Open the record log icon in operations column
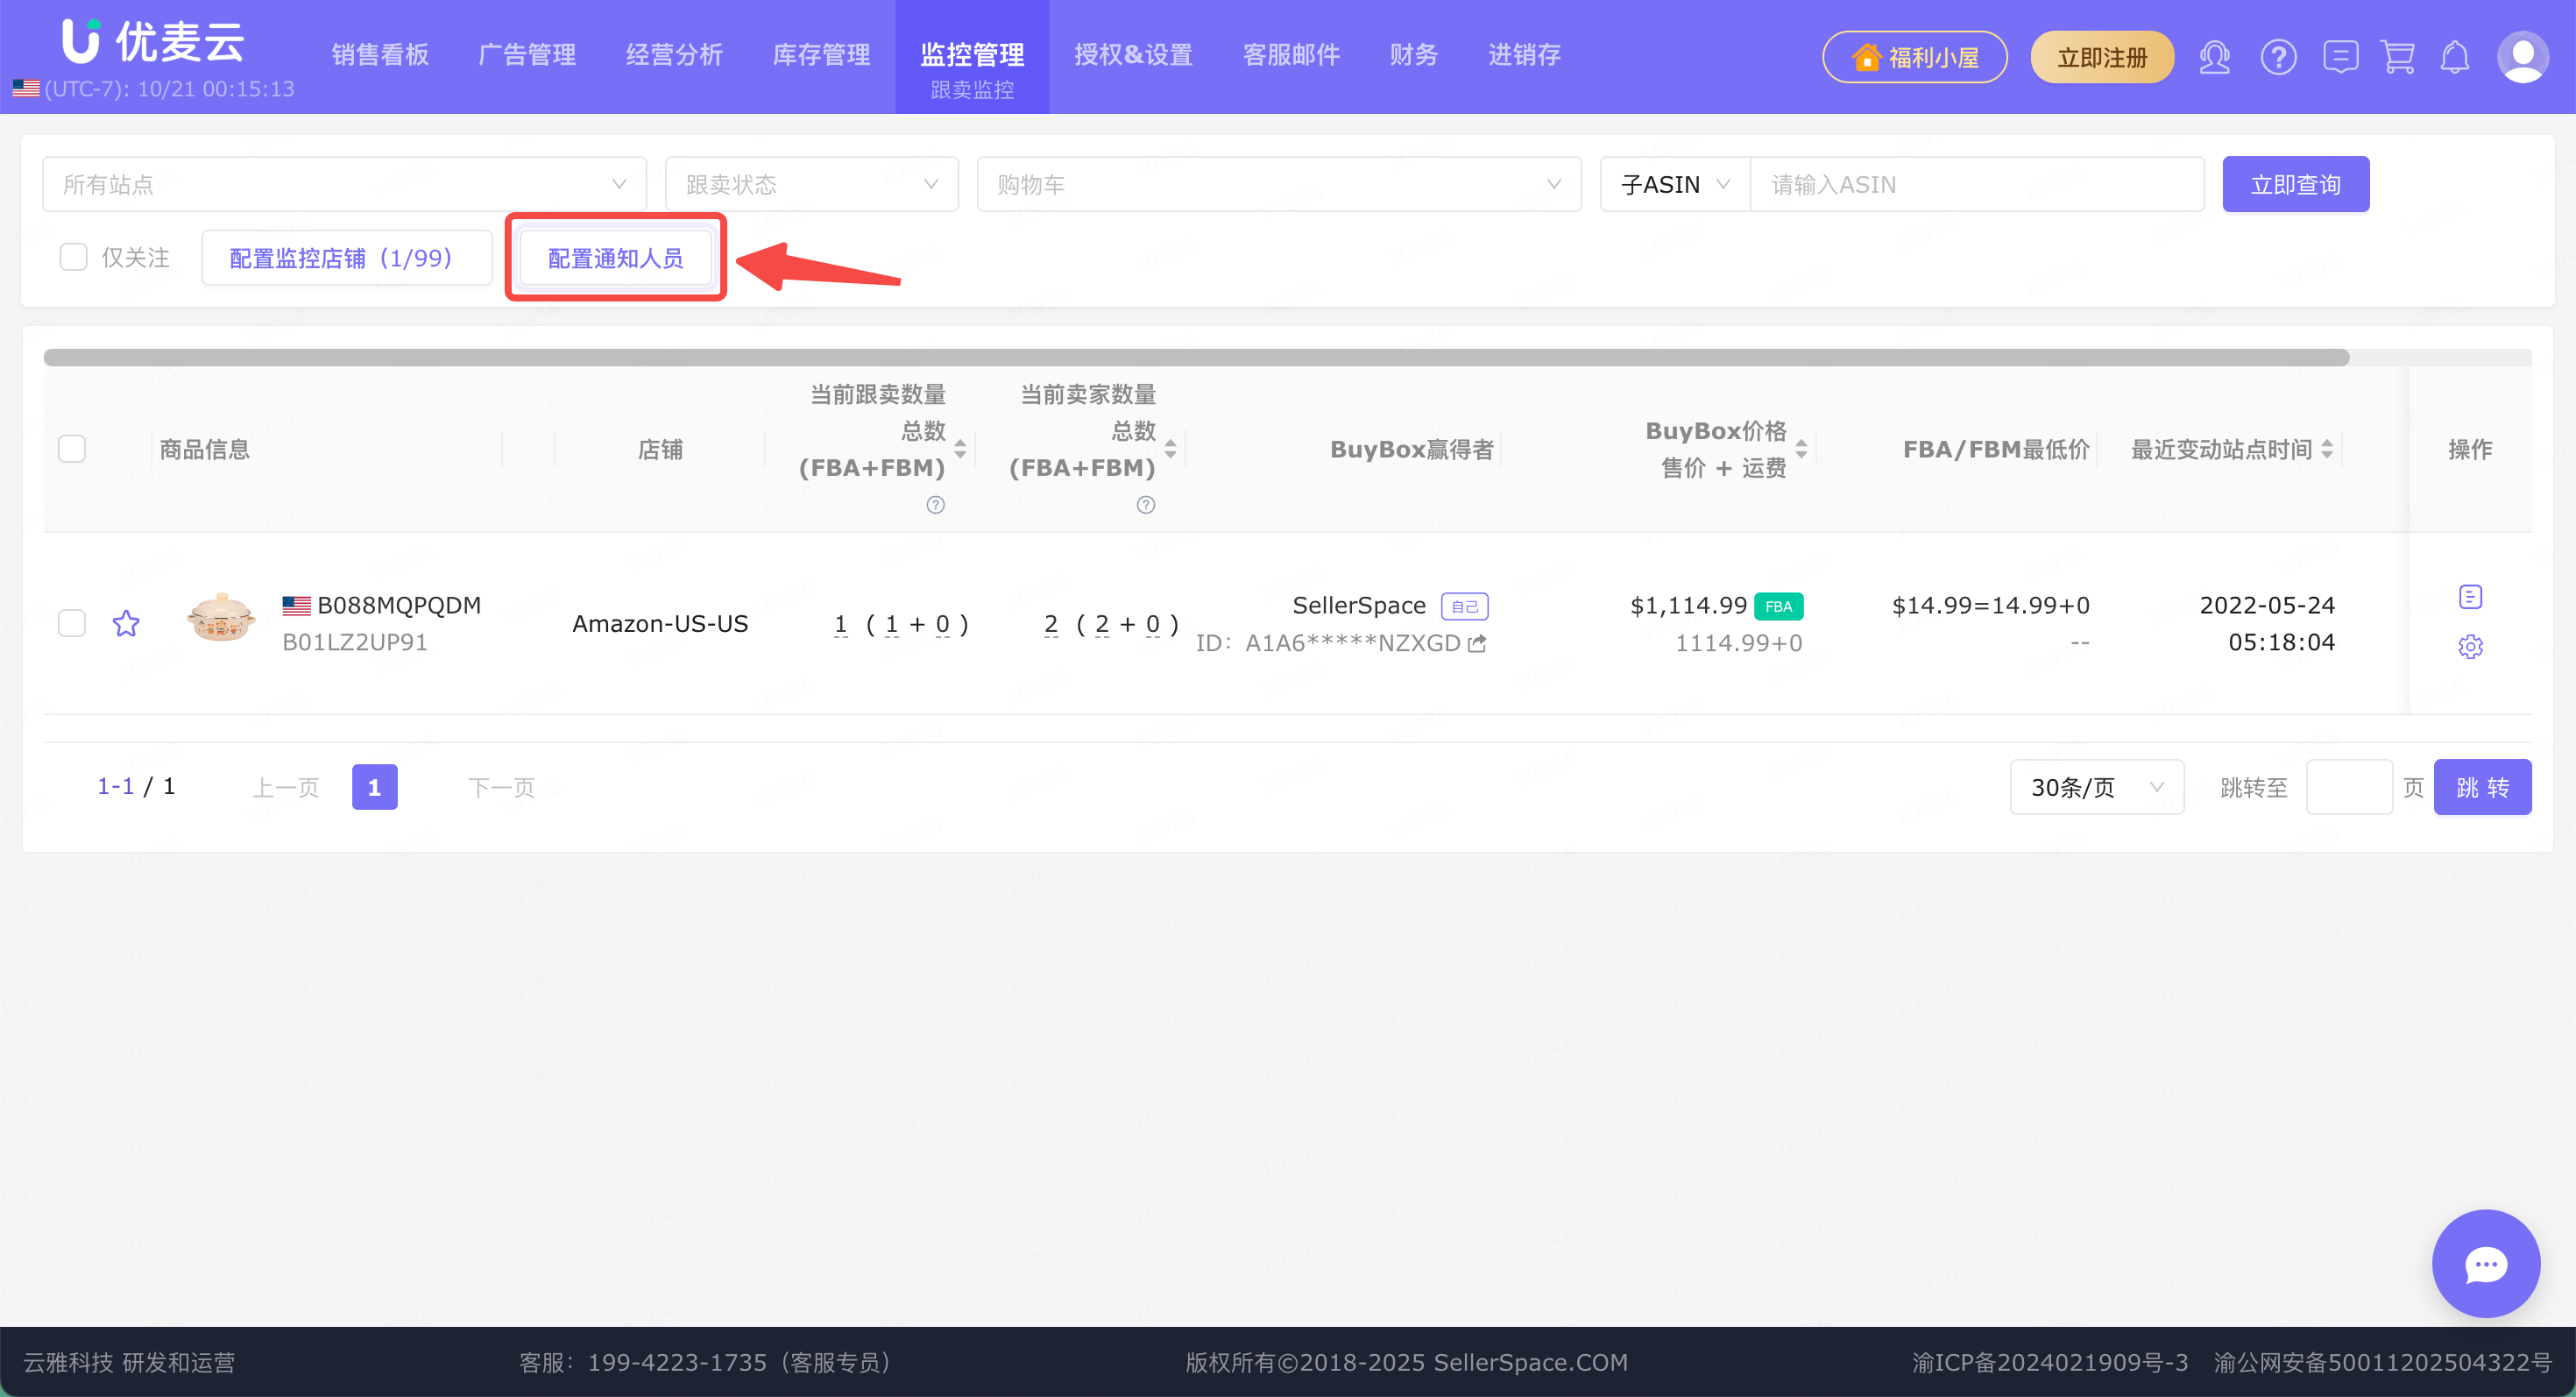The image size is (2576, 1397). point(2470,597)
